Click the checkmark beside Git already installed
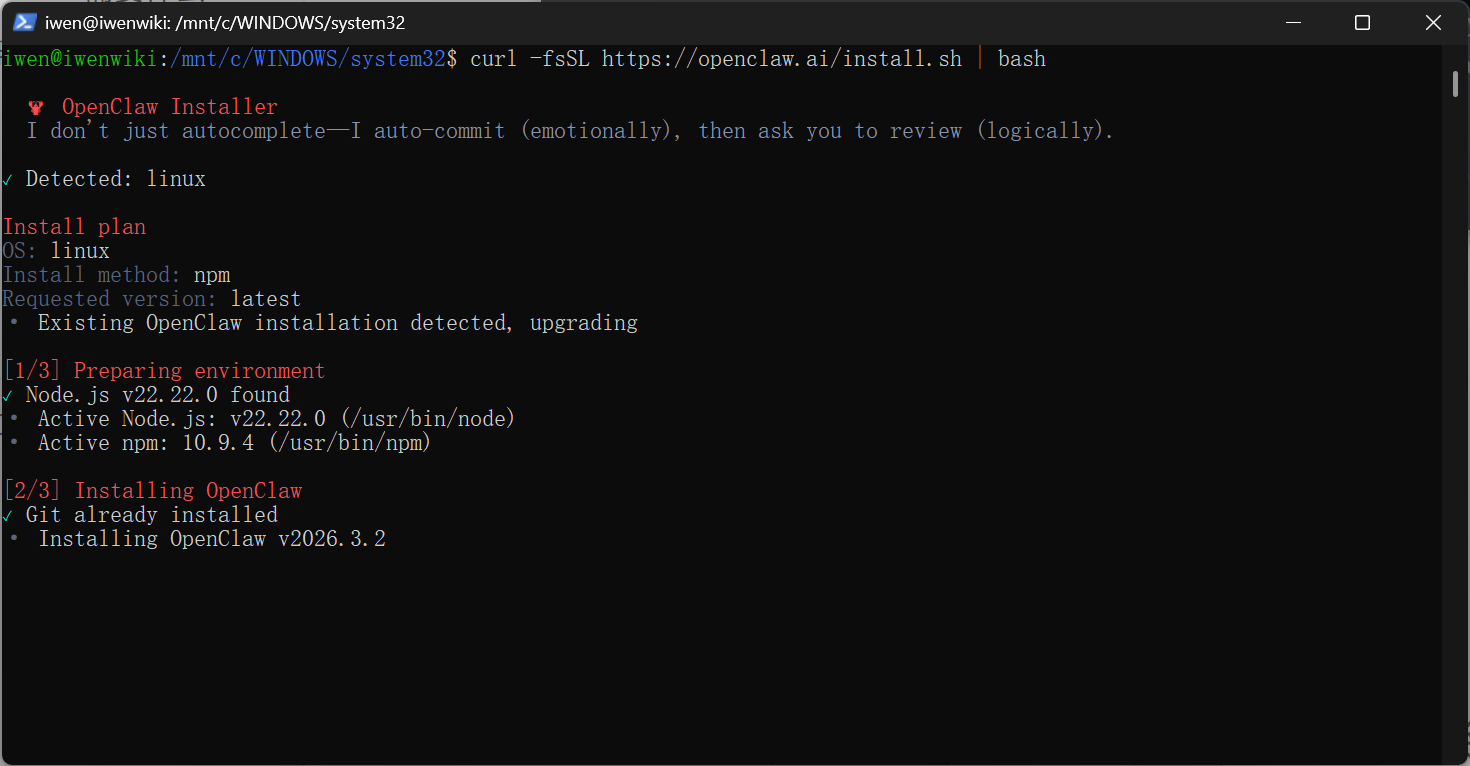This screenshot has height=766, width=1470. [8, 516]
